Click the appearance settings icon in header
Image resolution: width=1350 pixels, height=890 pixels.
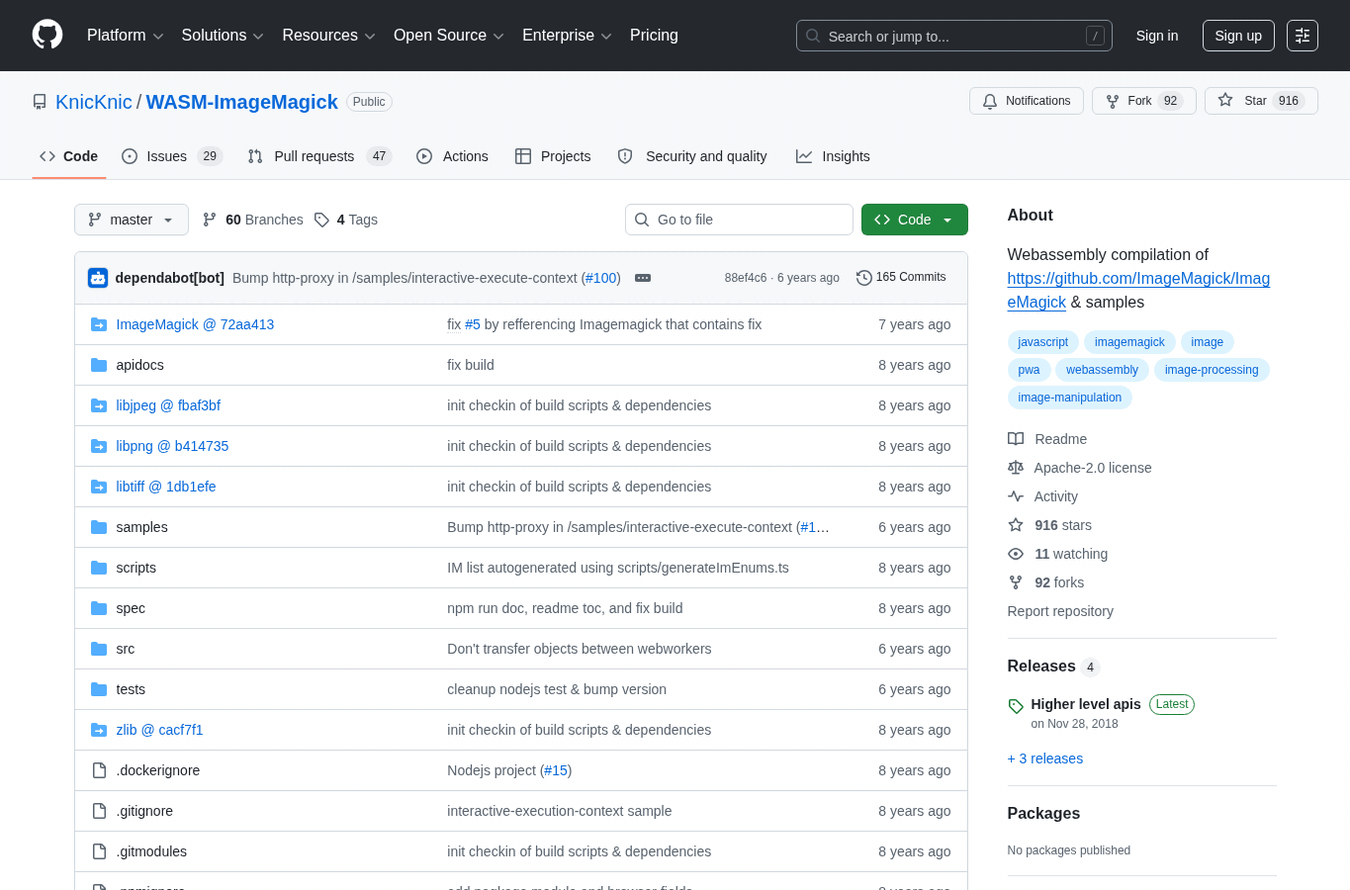pyautogui.click(x=1302, y=36)
